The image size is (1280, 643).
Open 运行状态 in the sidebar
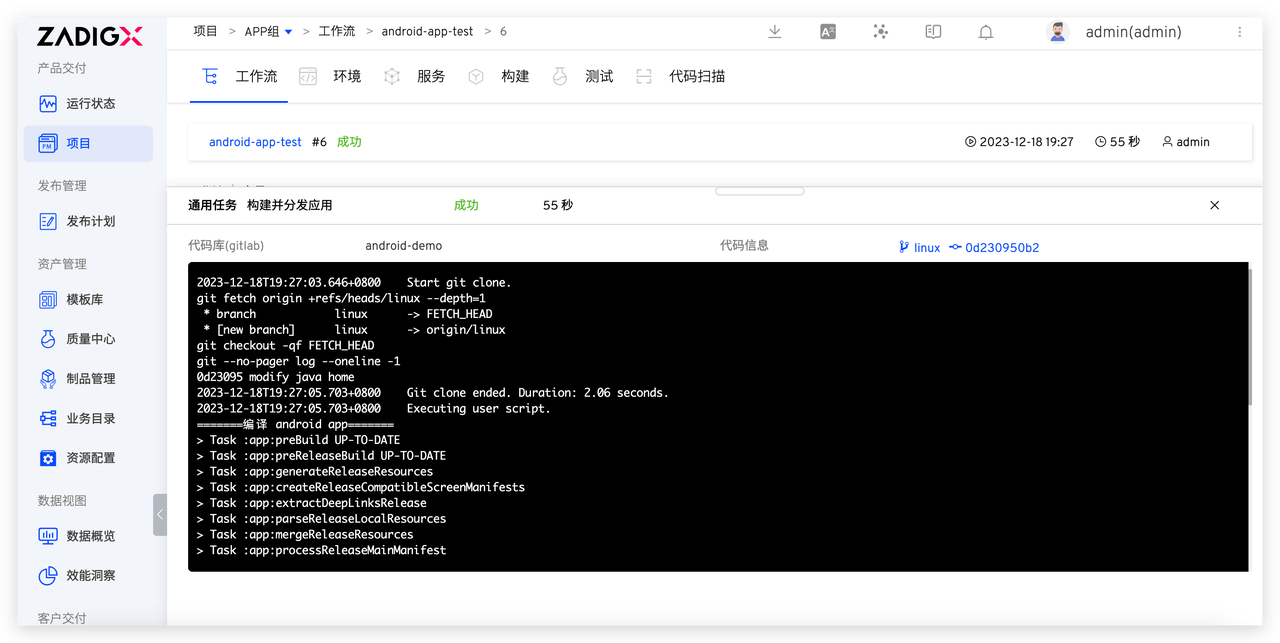tap(90, 104)
